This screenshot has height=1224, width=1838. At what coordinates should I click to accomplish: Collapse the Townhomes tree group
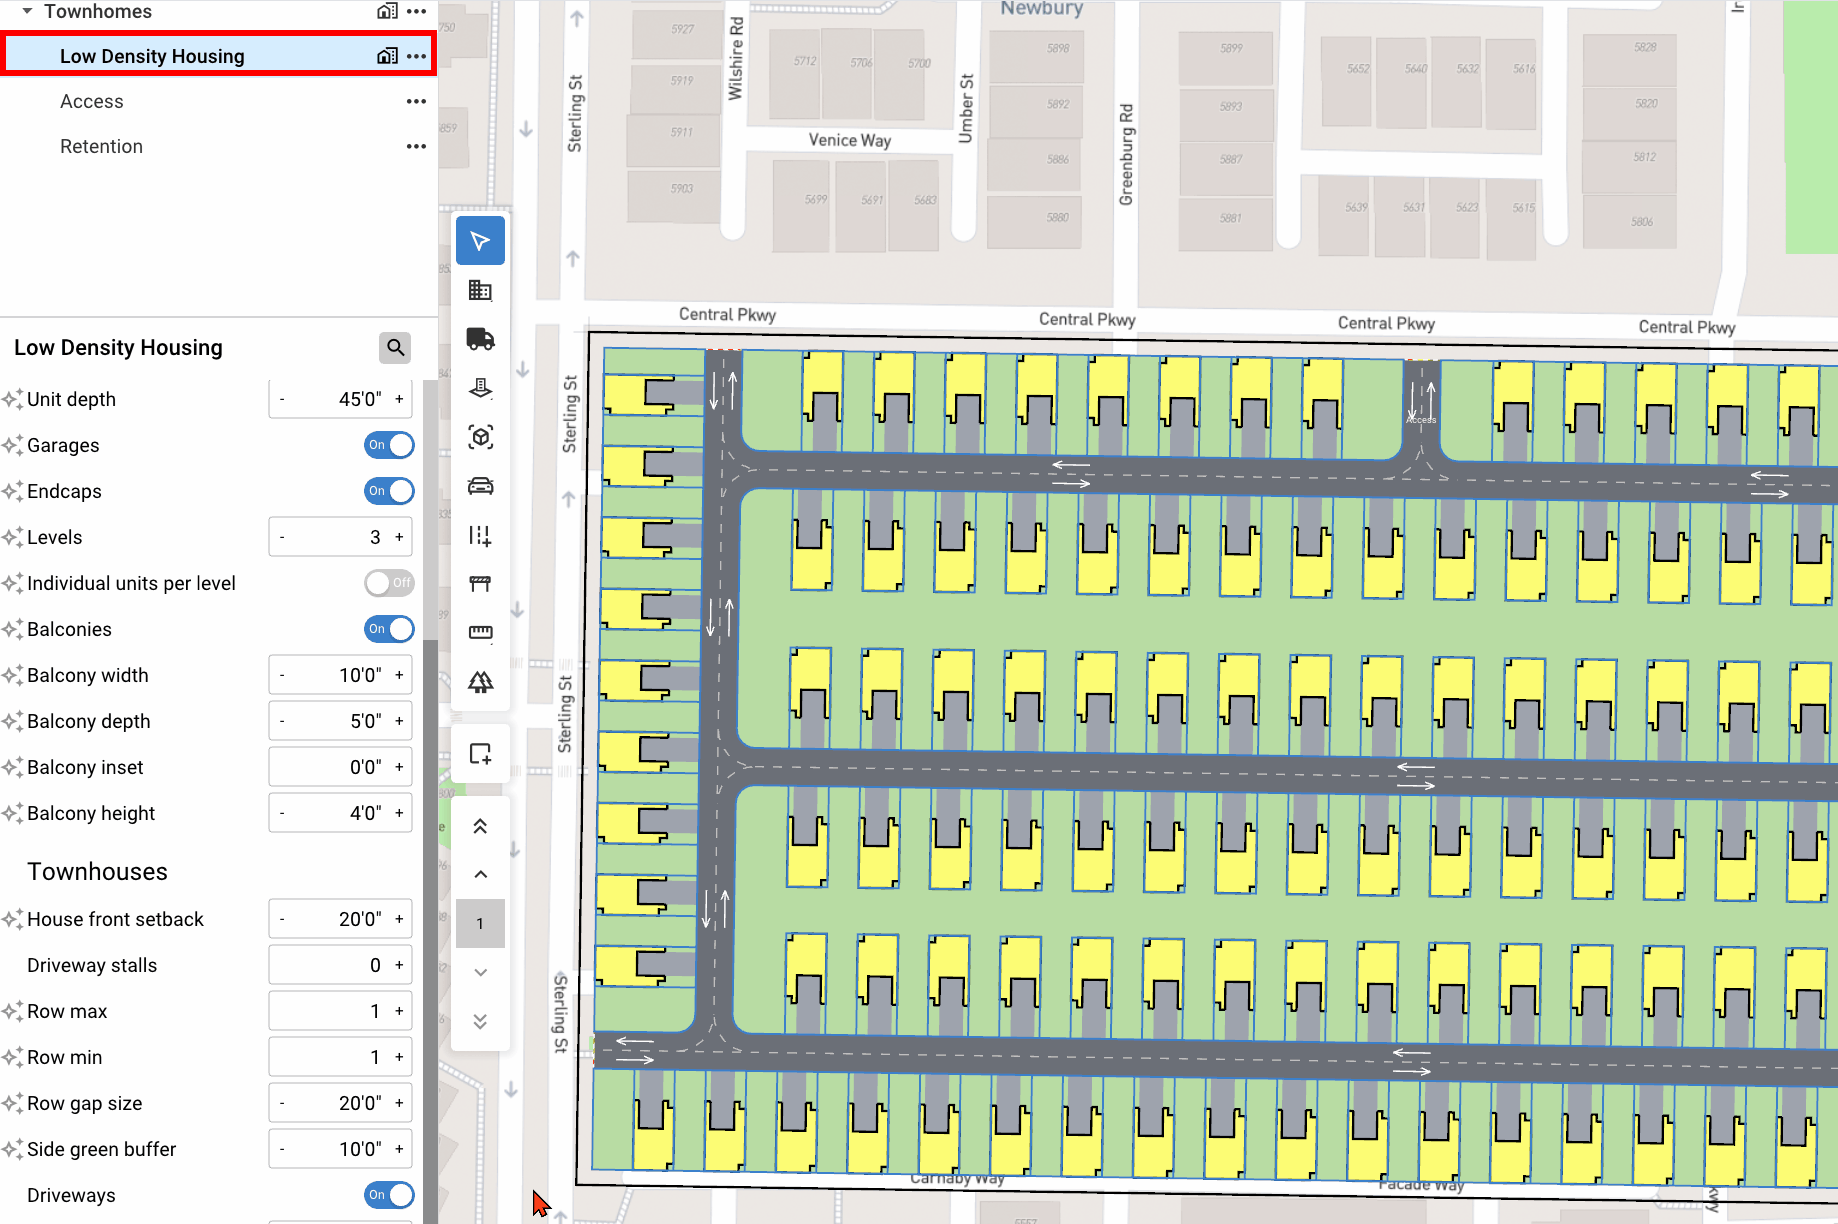pyautogui.click(x=27, y=11)
